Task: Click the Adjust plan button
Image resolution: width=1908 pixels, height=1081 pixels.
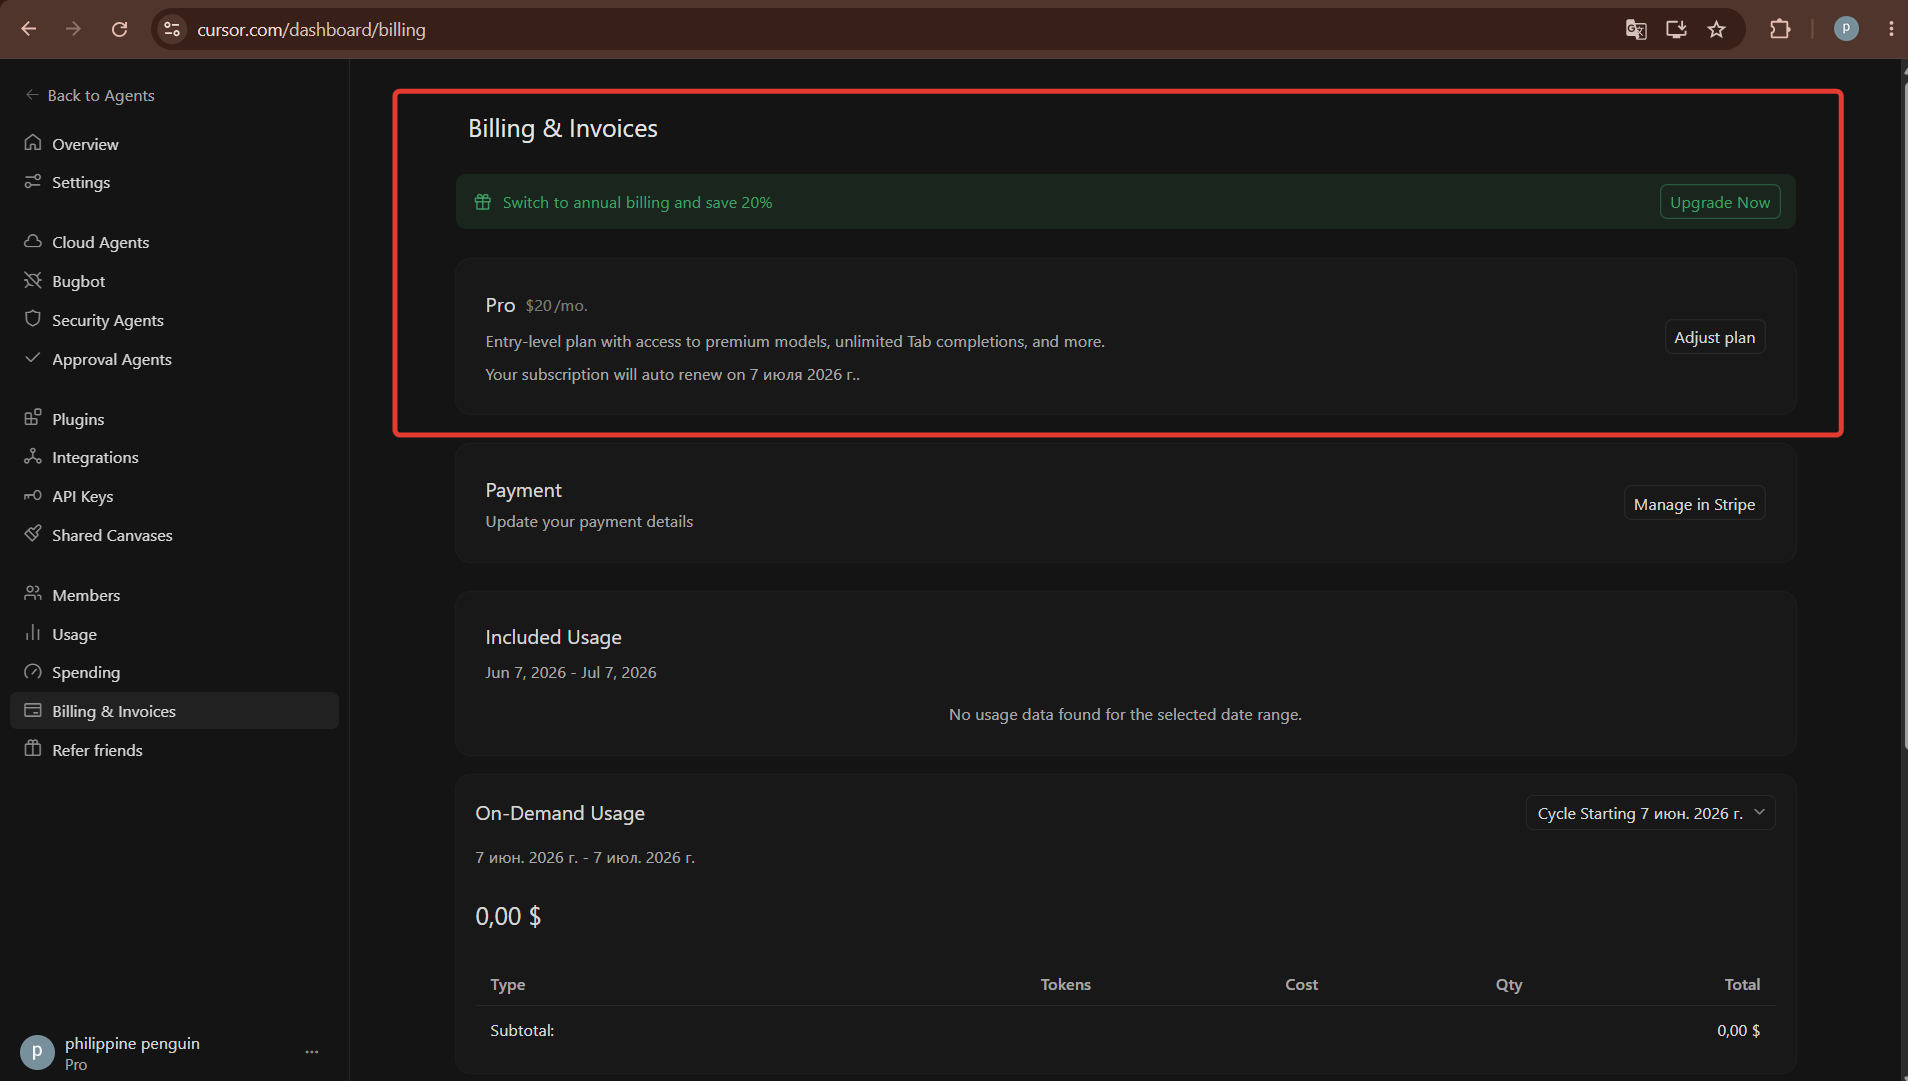Action: pos(1714,337)
